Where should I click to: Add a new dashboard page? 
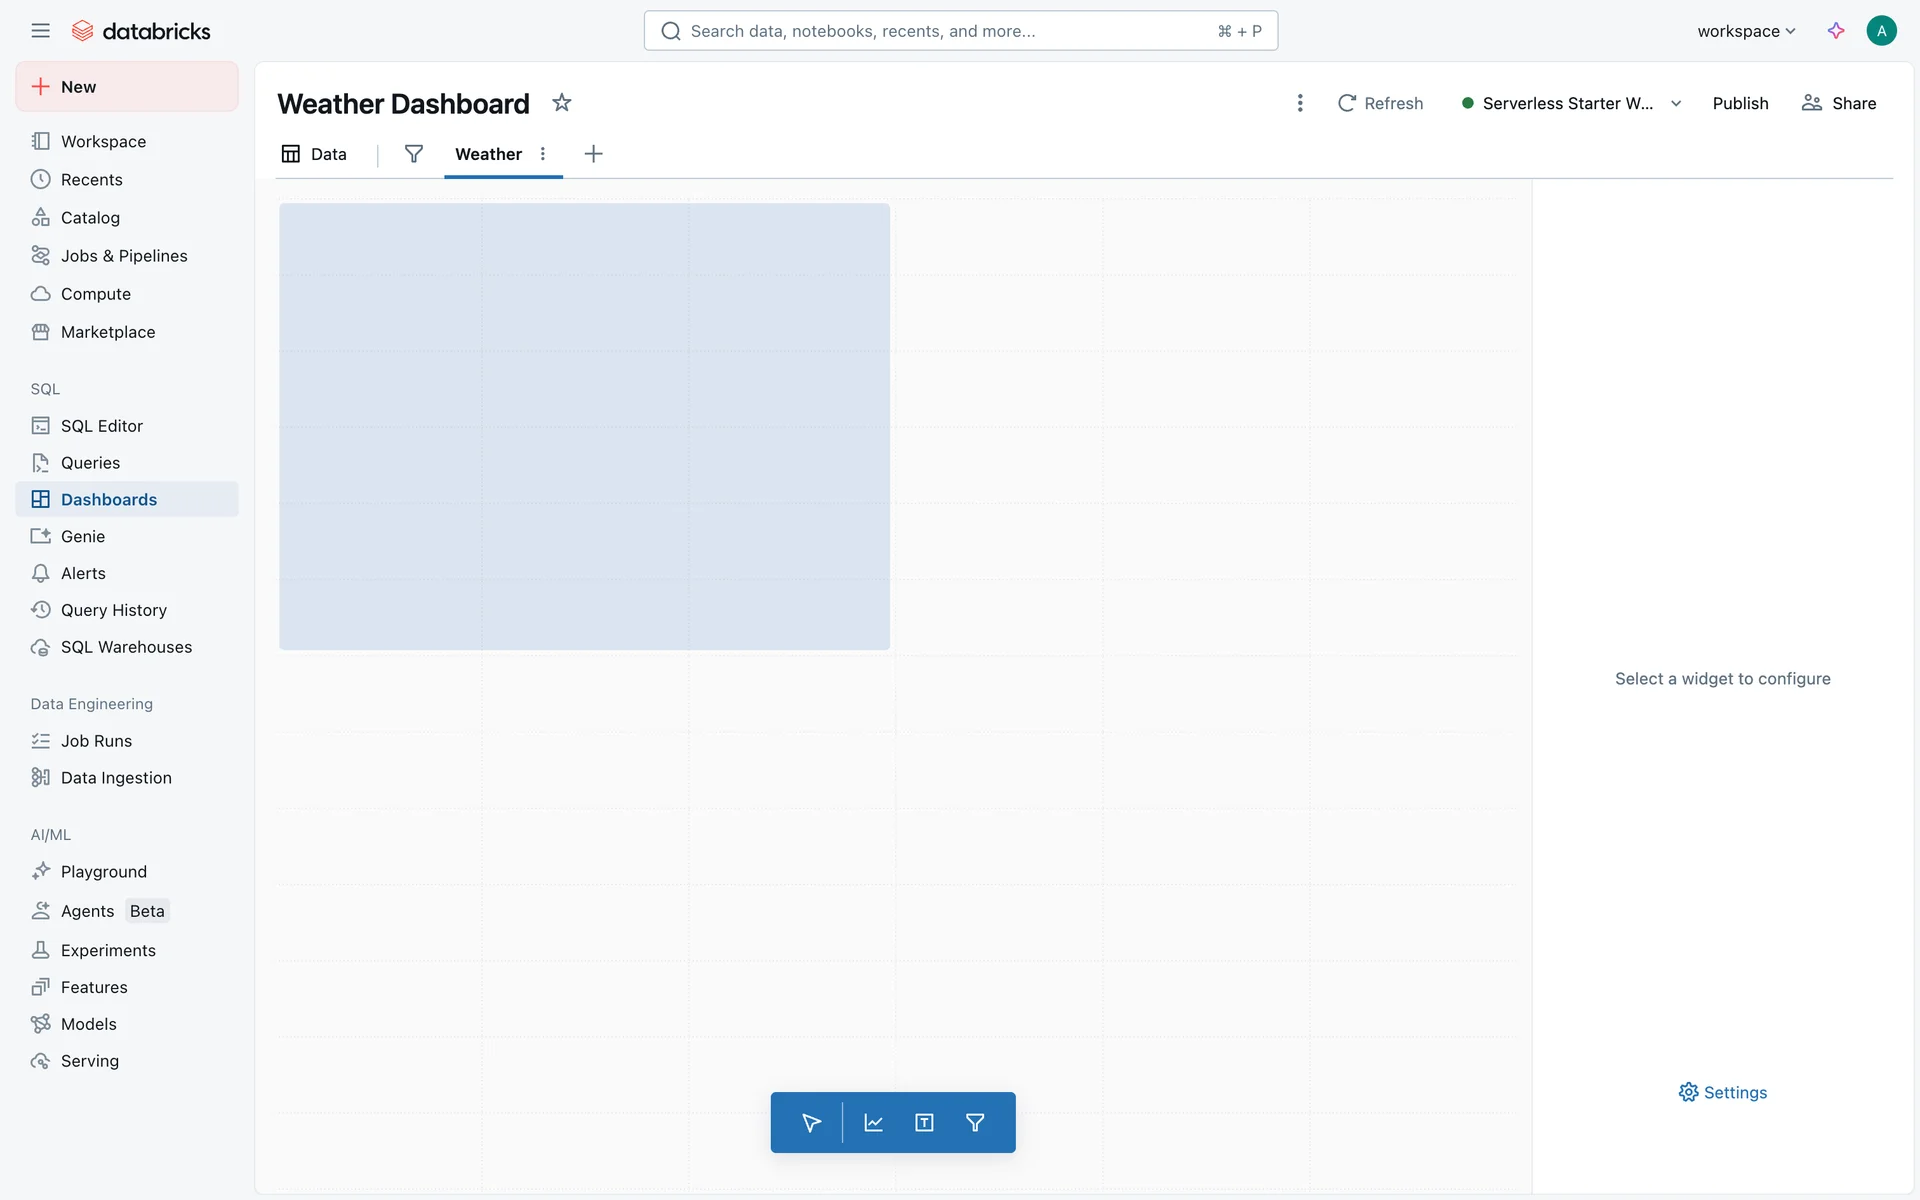(x=593, y=154)
